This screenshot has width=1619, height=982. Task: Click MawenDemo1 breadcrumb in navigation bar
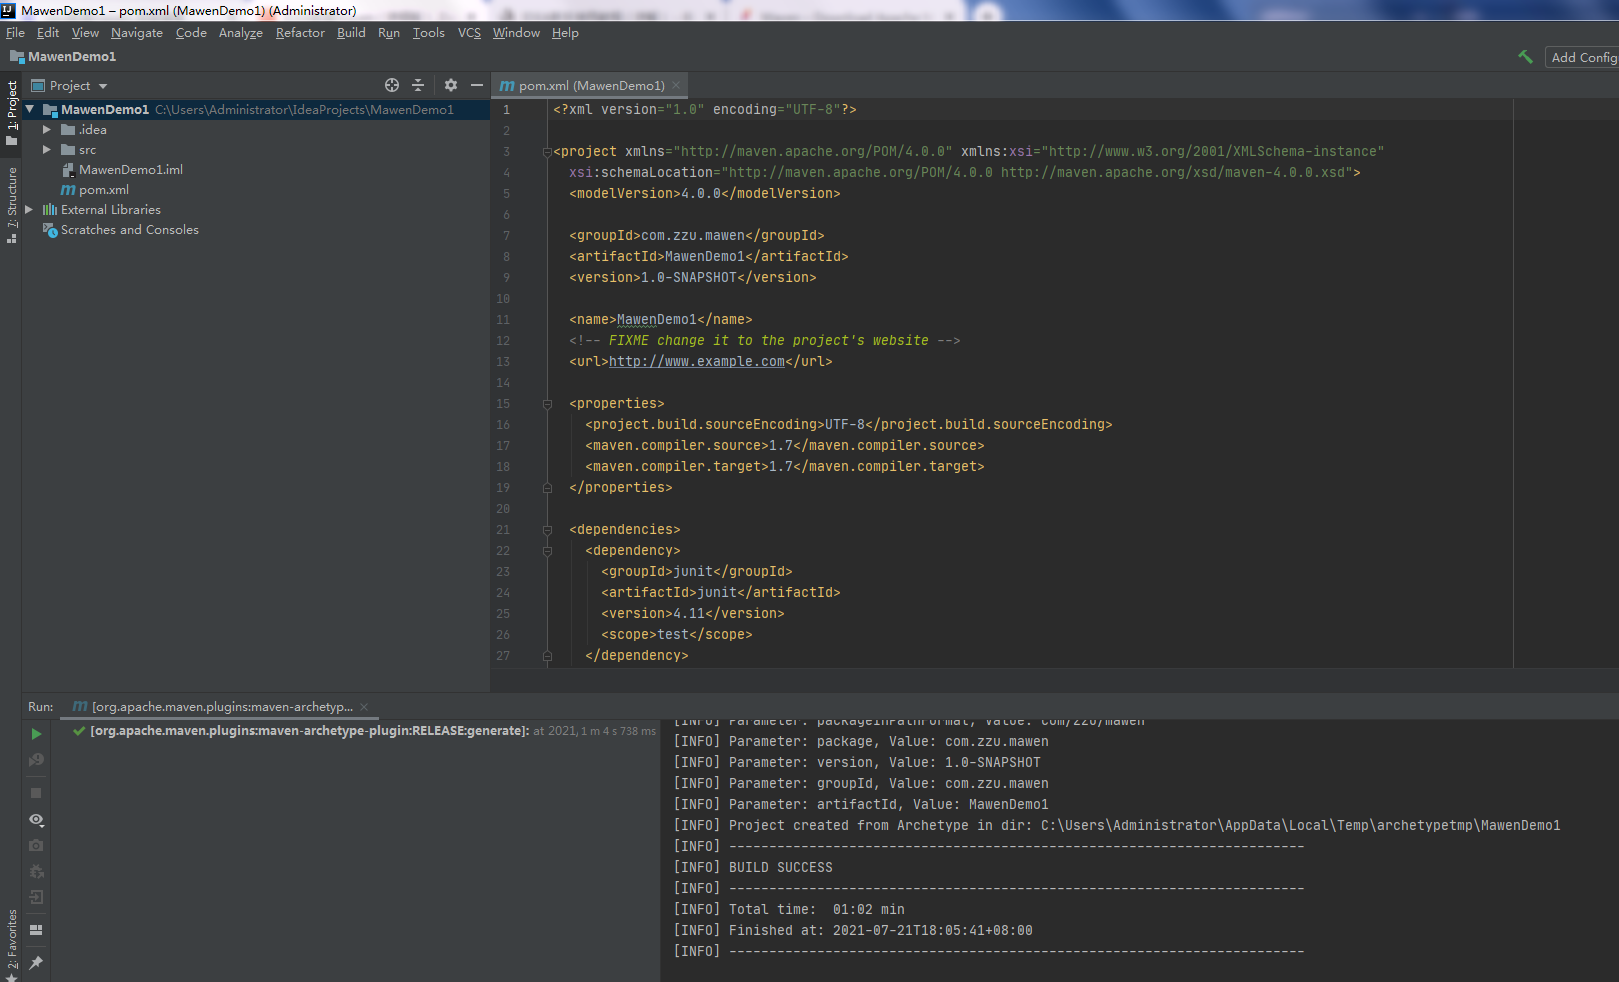pyautogui.click(x=72, y=57)
